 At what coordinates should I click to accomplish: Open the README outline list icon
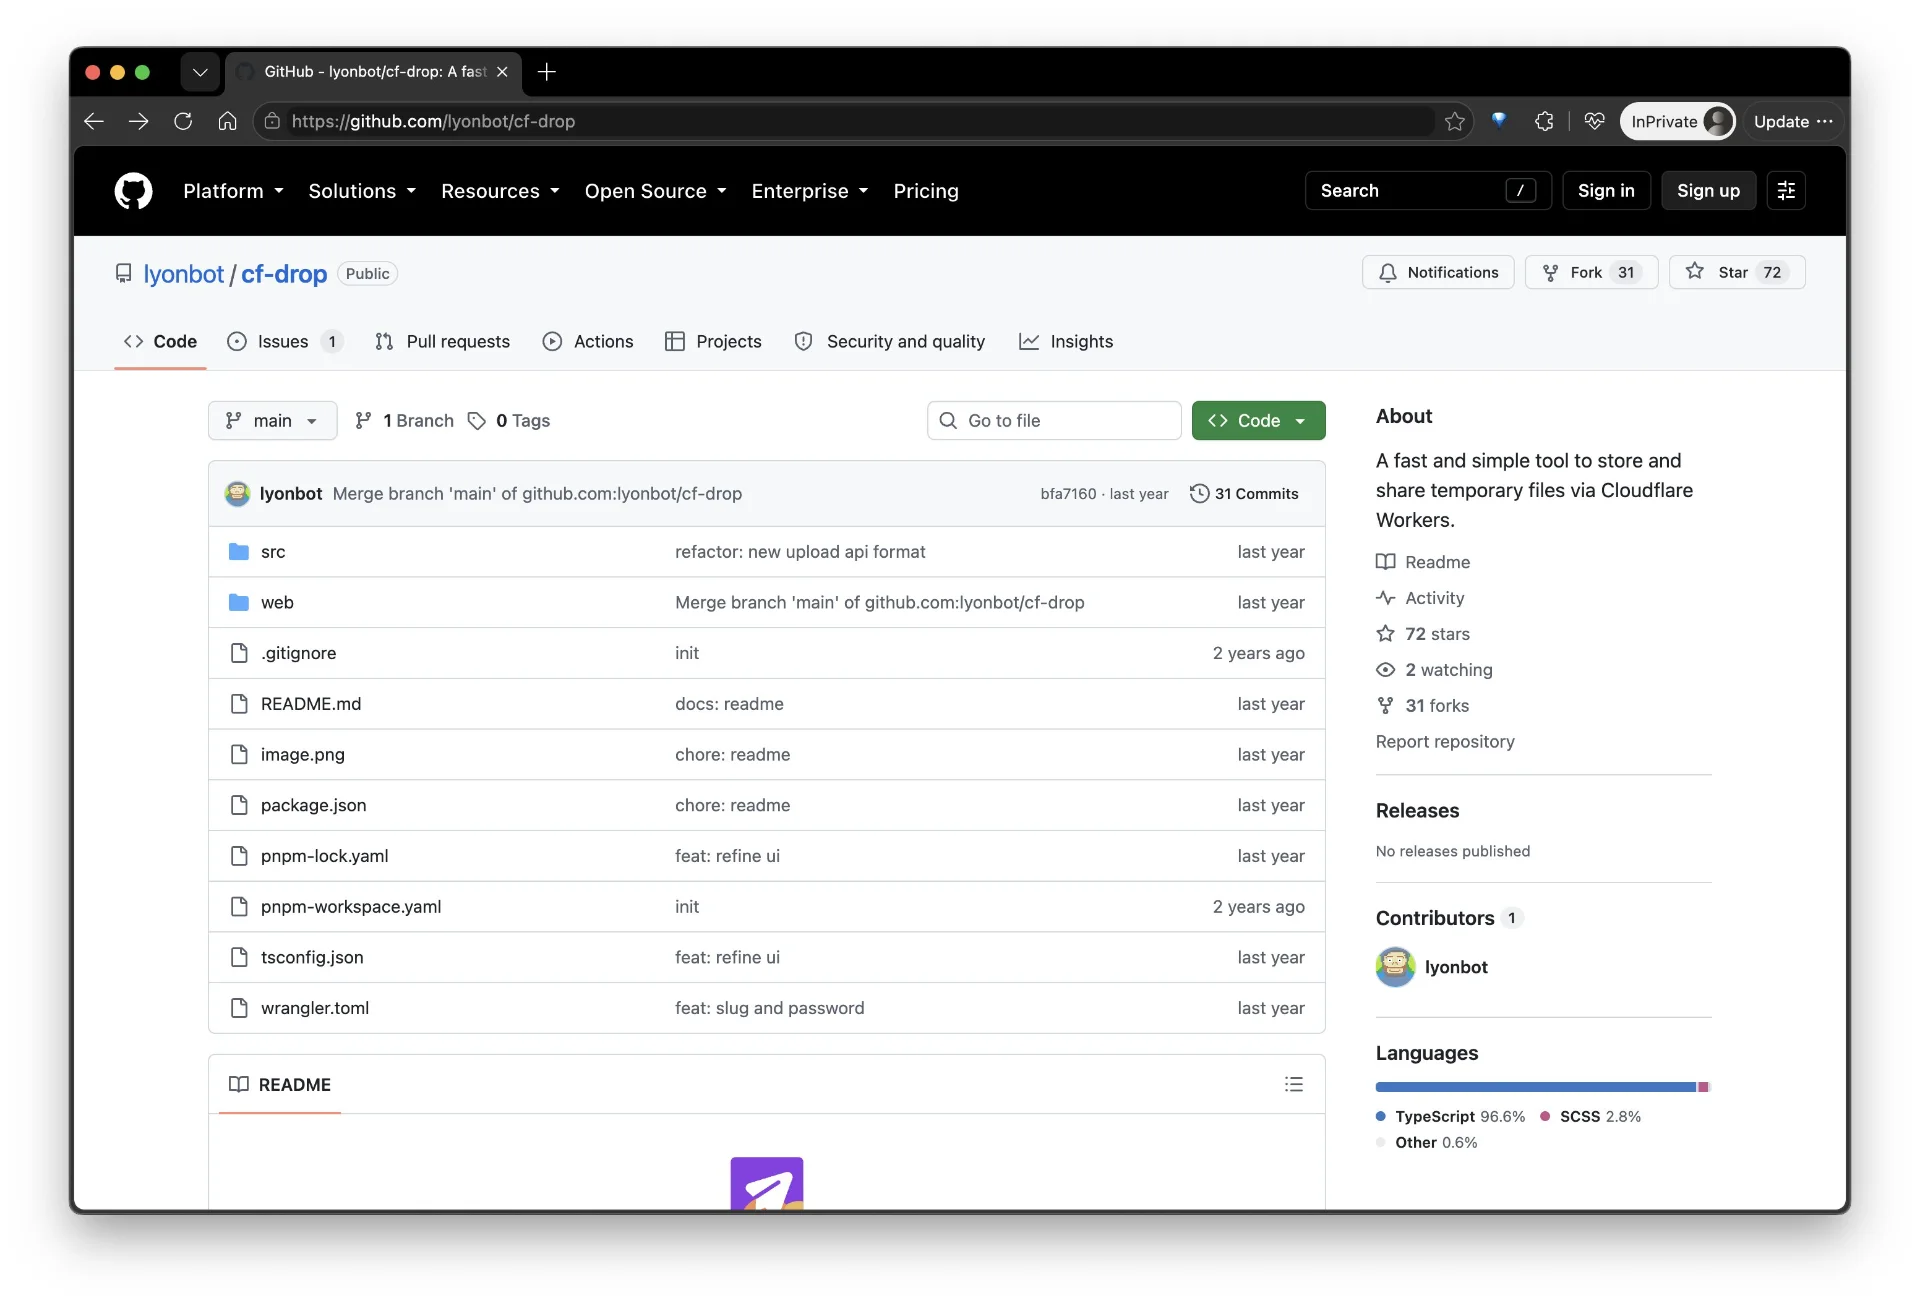[1294, 1085]
